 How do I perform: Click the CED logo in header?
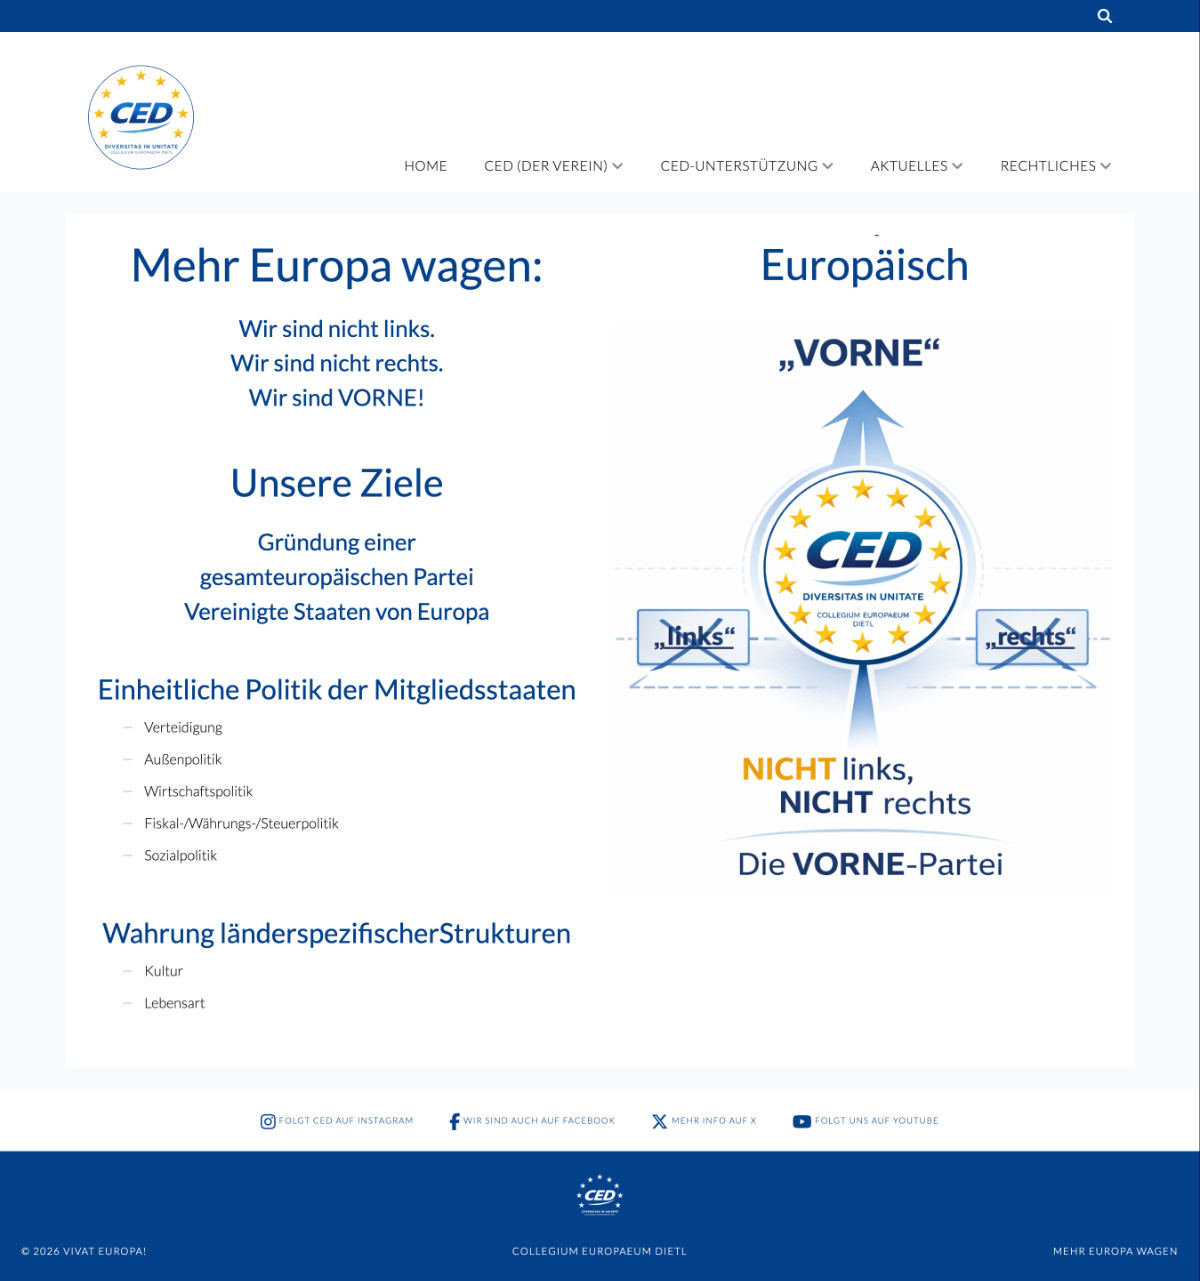pos(141,117)
